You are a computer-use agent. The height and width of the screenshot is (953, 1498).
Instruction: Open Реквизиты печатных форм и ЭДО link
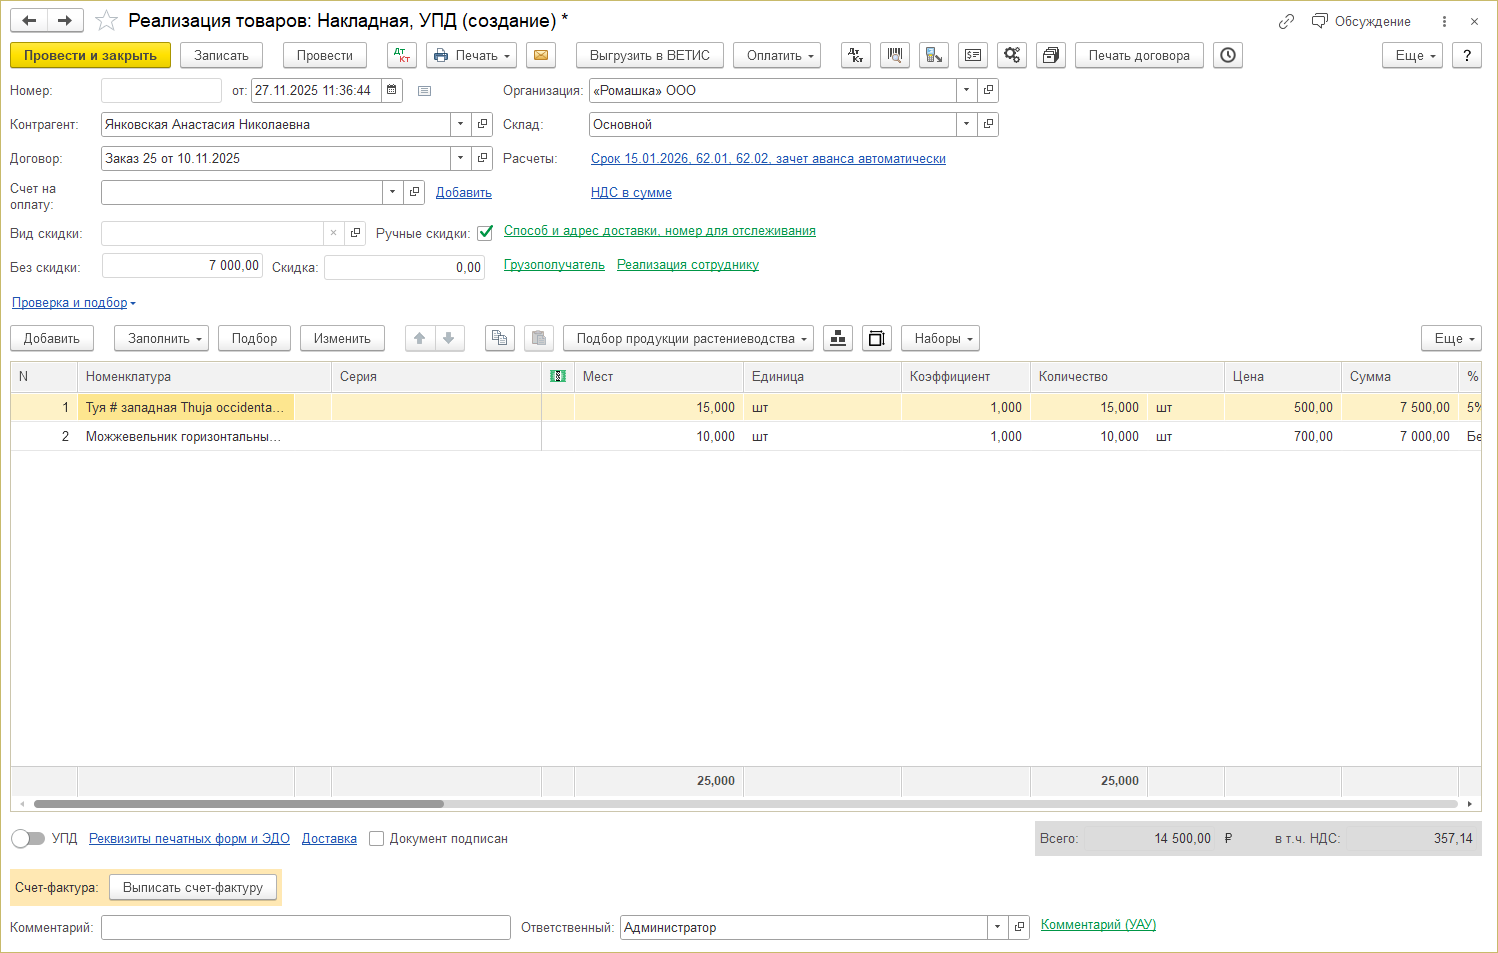pyautogui.click(x=189, y=839)
